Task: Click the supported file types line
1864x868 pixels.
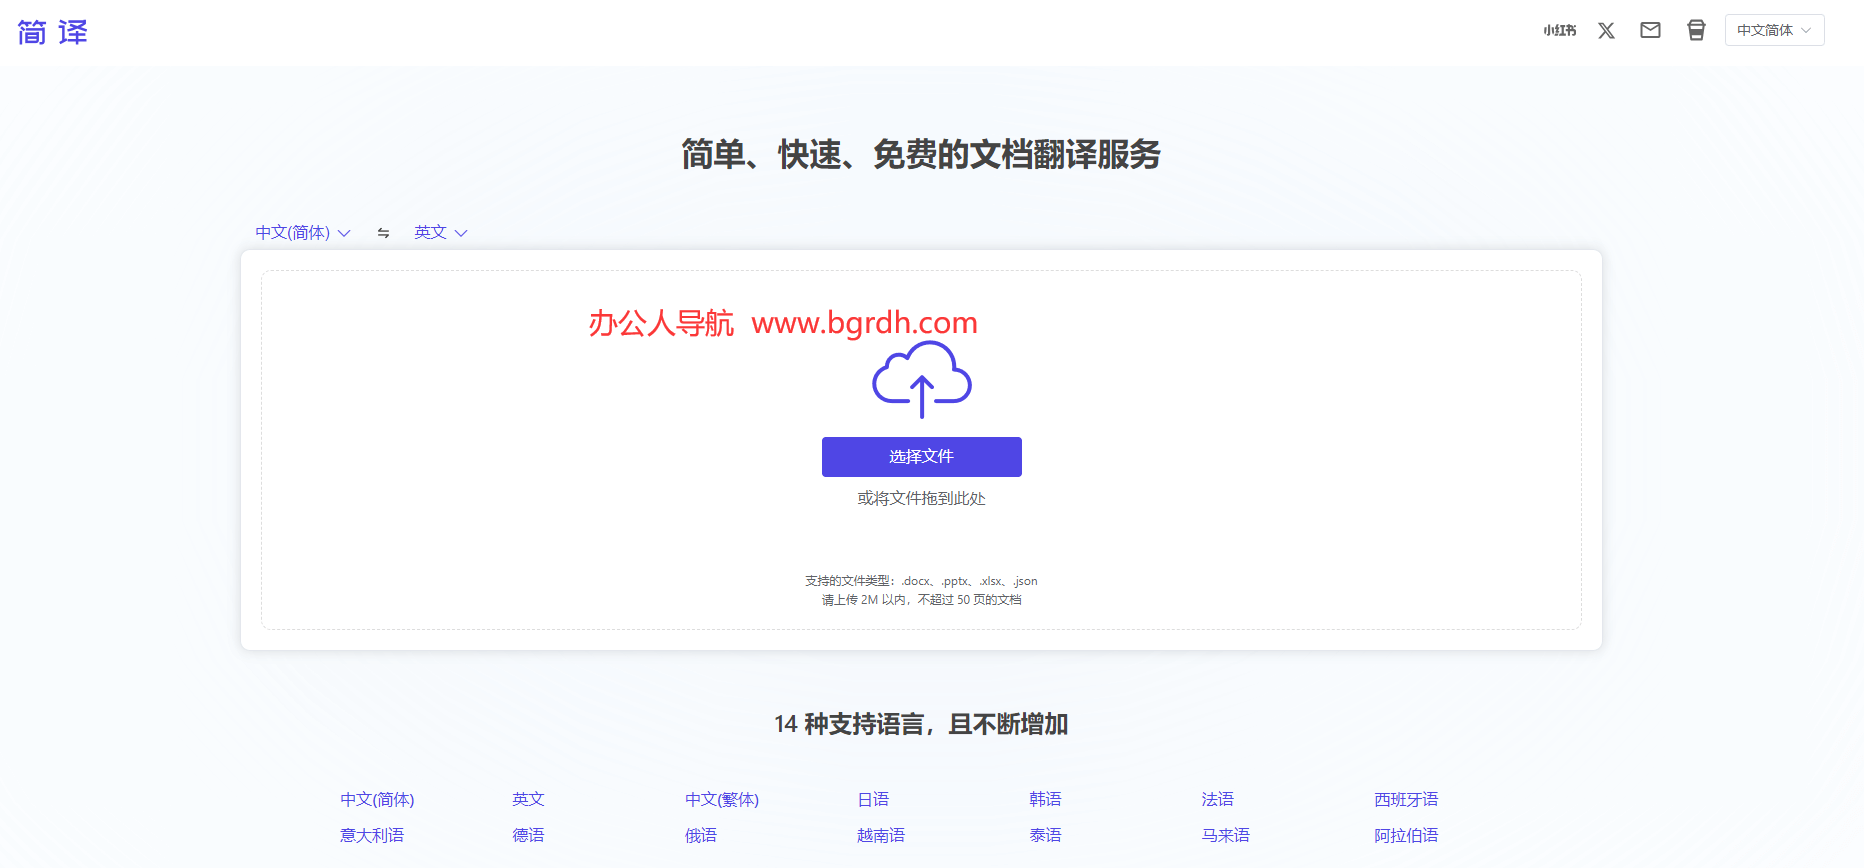Action: 921,581
